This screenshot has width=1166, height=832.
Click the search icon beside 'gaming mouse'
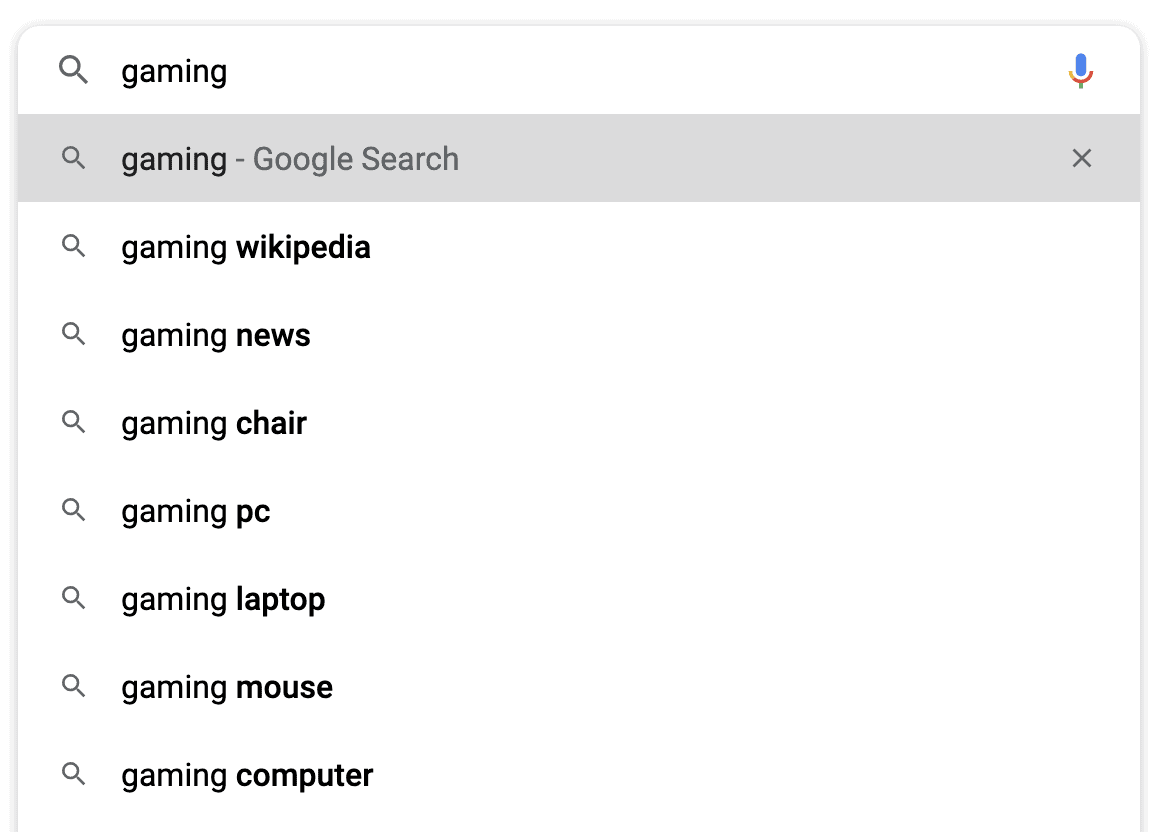[x=72, y=687]
